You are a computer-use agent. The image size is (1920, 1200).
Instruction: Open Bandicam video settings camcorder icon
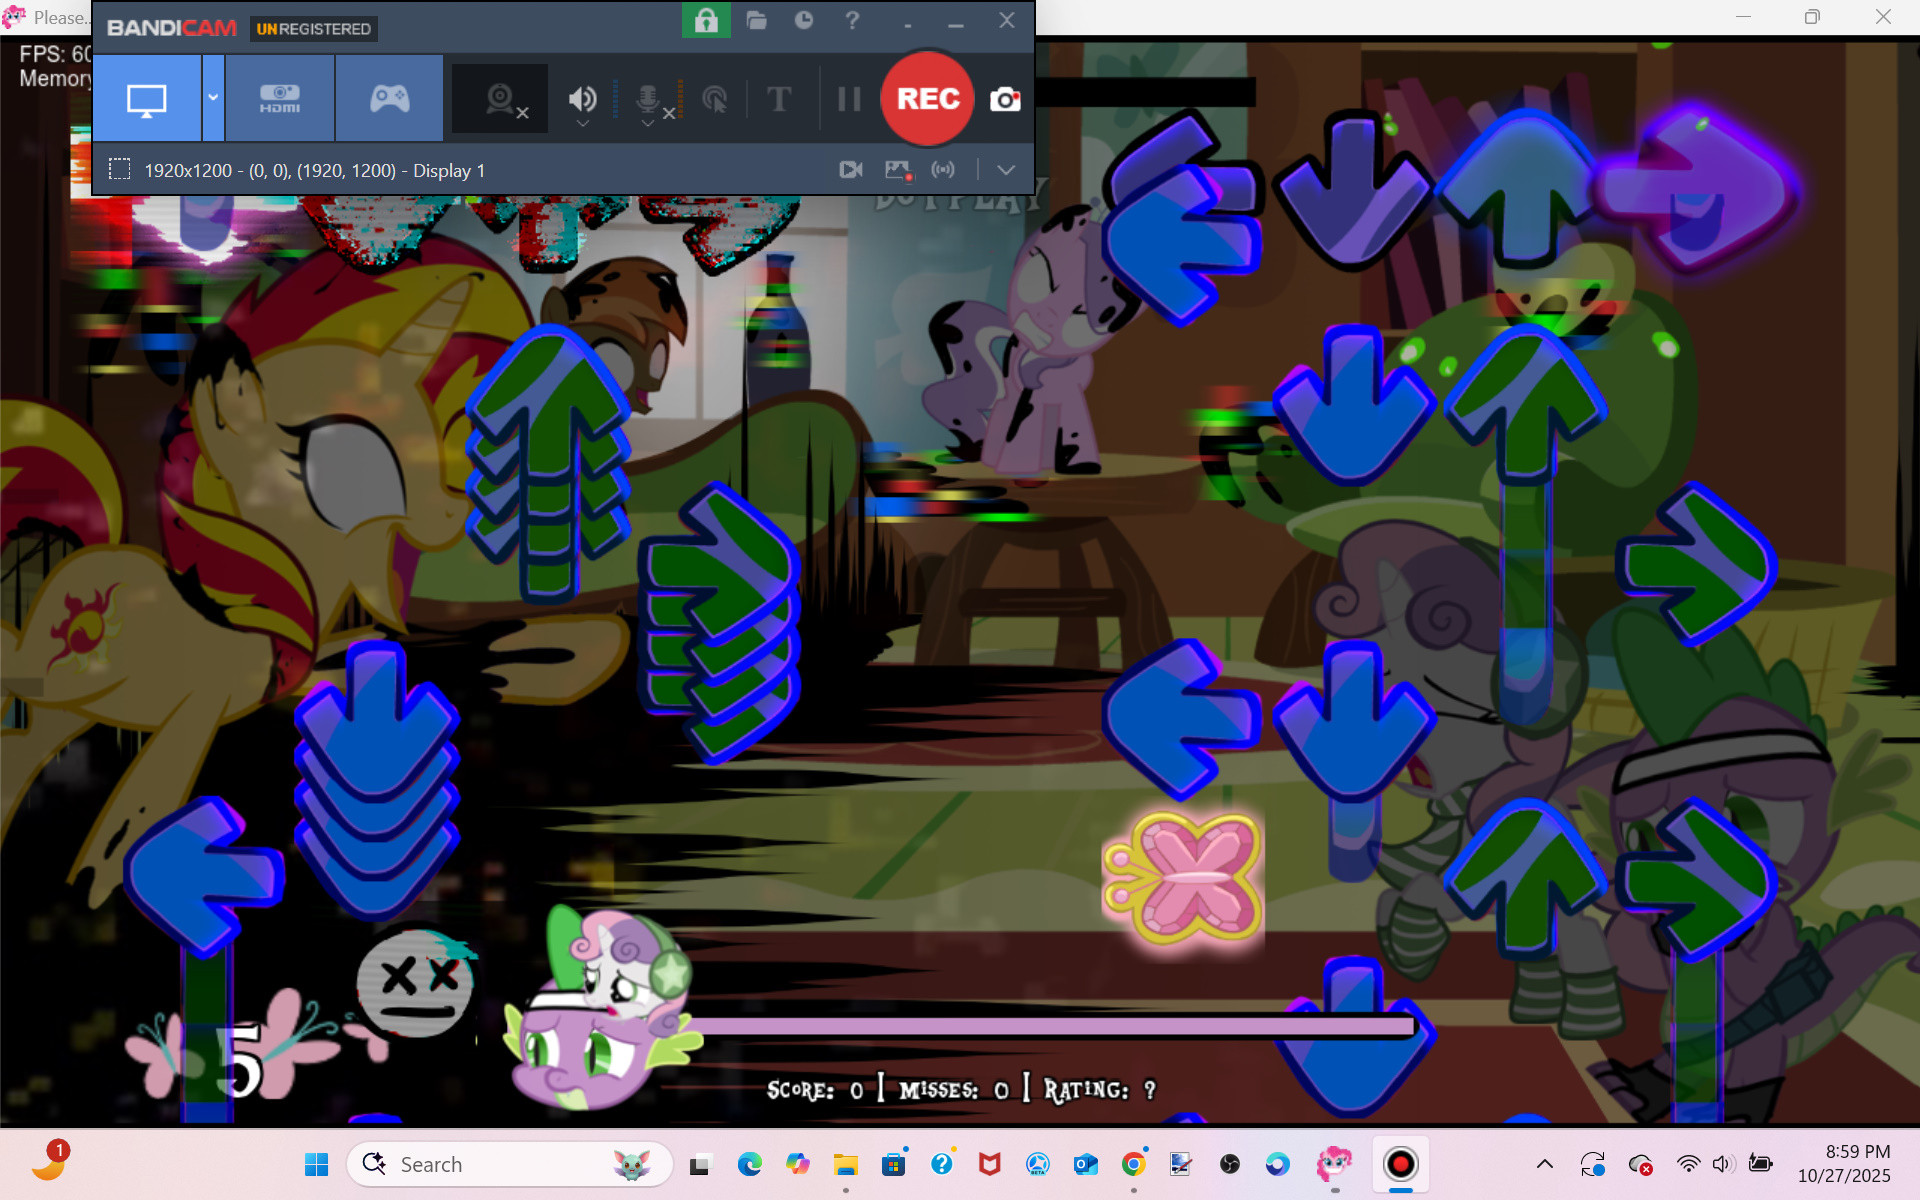pyautogui.click(x=851, y=170)
